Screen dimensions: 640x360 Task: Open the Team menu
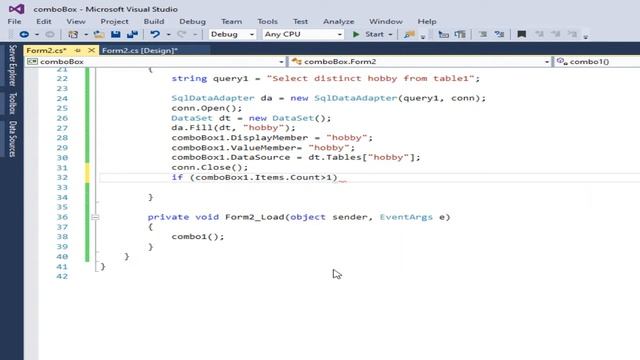point(231,21)
